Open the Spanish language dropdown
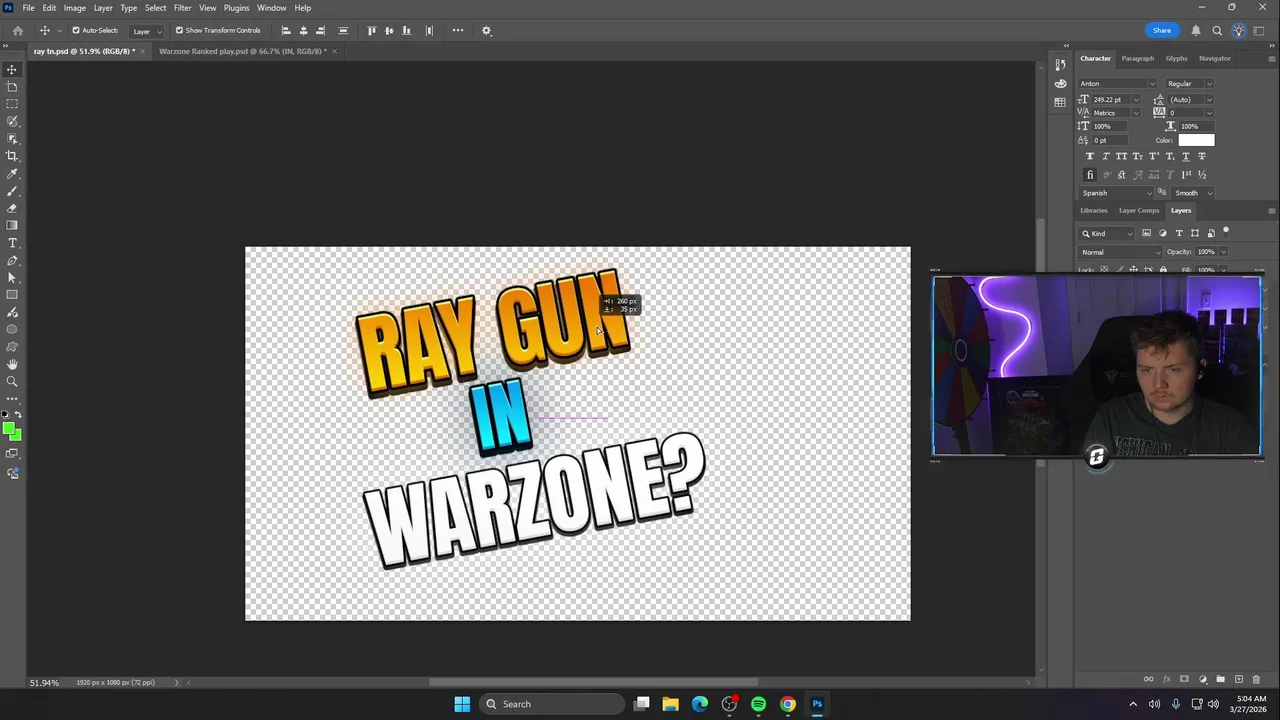Screen dimensions: 1280x720 coord(1116,193)
